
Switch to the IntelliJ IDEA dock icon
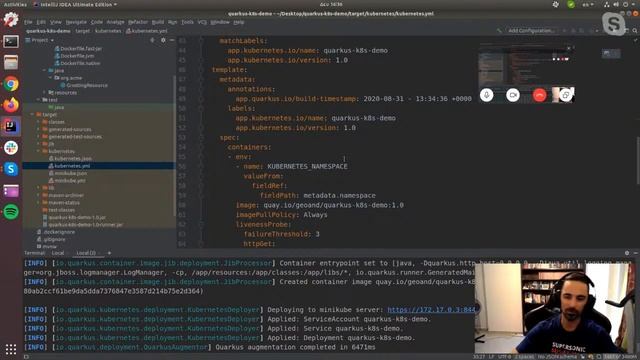point(11,126)
